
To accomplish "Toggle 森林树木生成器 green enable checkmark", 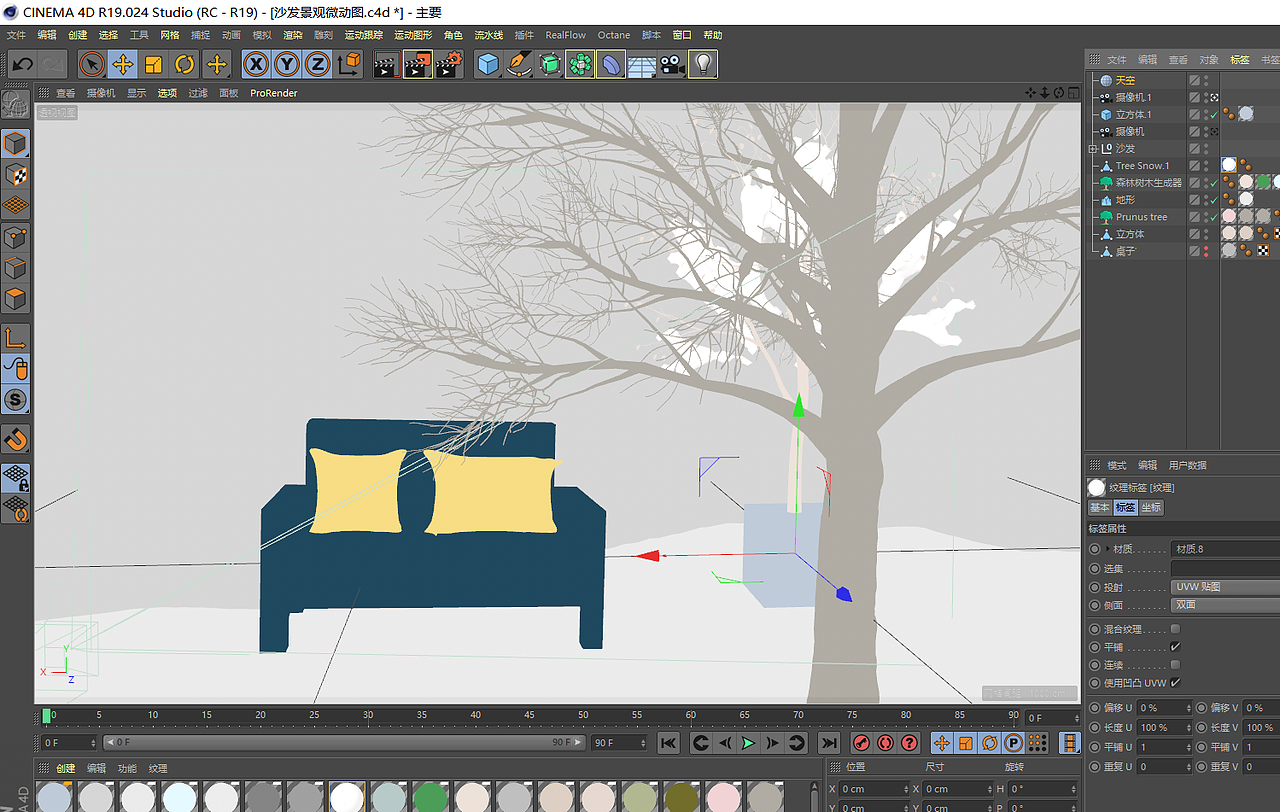I will point(1214,183).
